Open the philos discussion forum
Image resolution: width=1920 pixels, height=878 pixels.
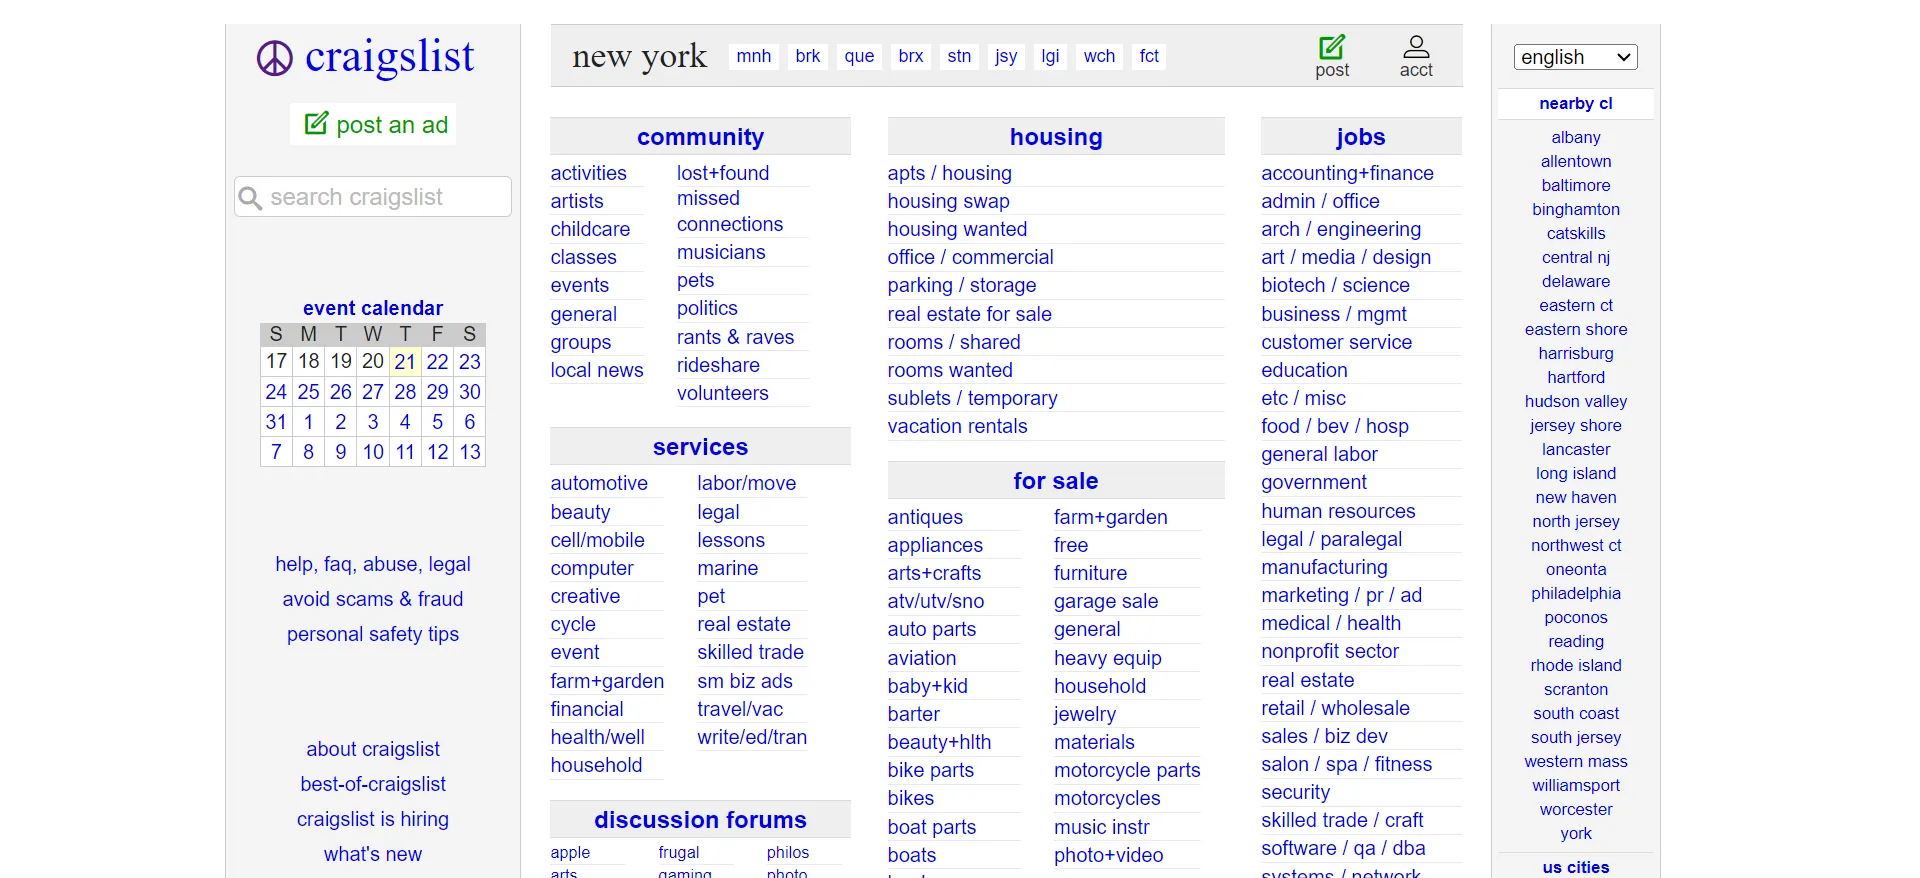point(788,852)
